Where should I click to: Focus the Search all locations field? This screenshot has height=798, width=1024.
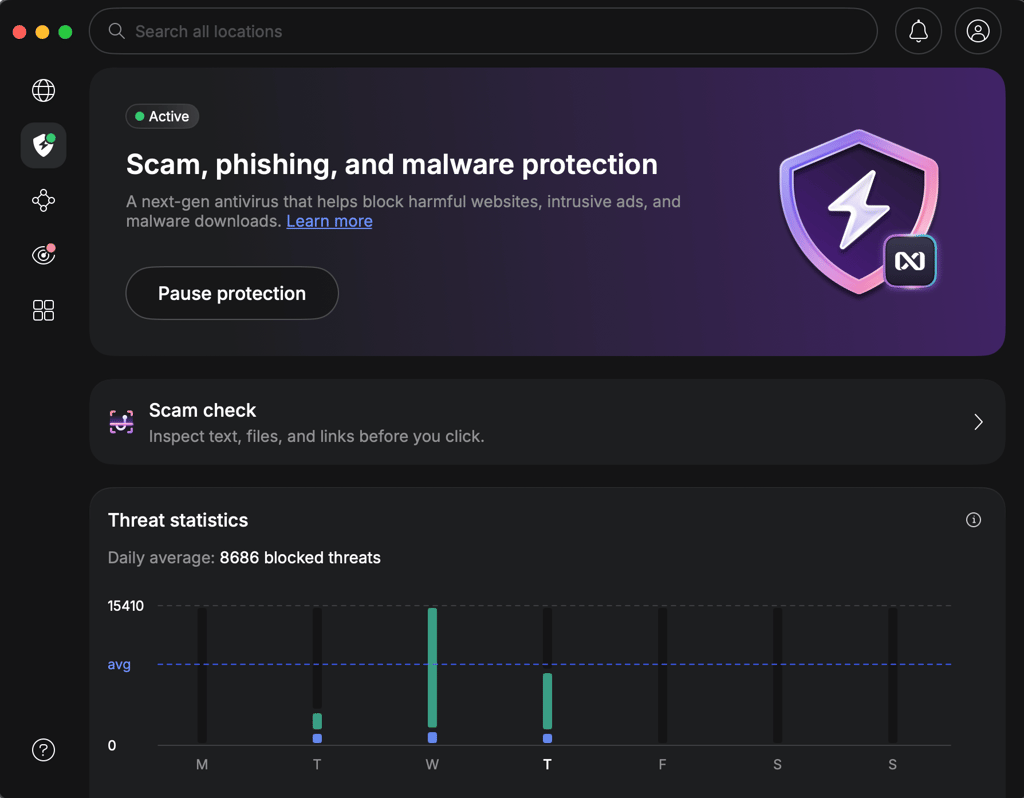click(483, 31)
